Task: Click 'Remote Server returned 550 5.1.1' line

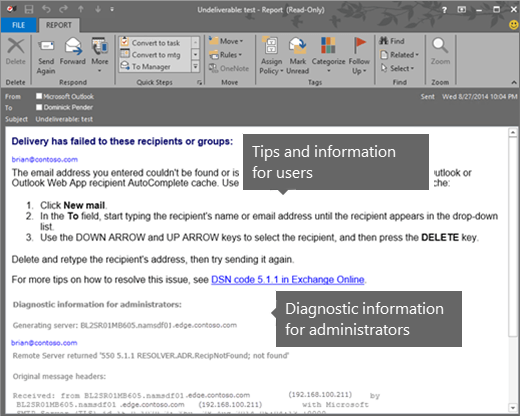Action: tap(151, 356)
